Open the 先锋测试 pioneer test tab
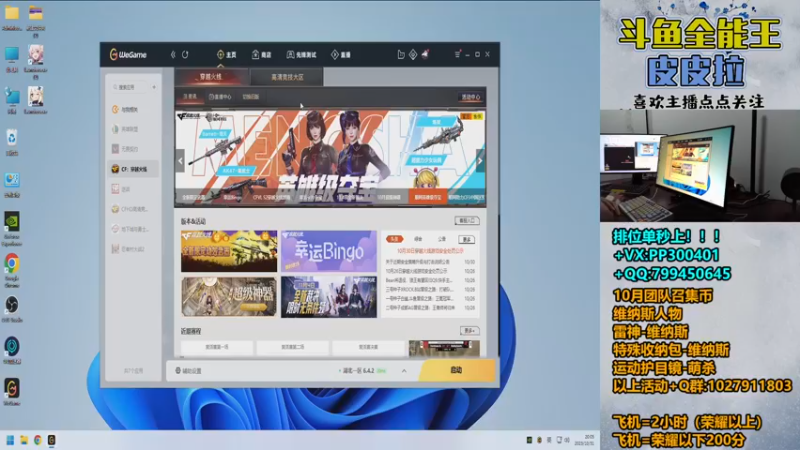This screenshot has height=450, width=800. point(301,55)
